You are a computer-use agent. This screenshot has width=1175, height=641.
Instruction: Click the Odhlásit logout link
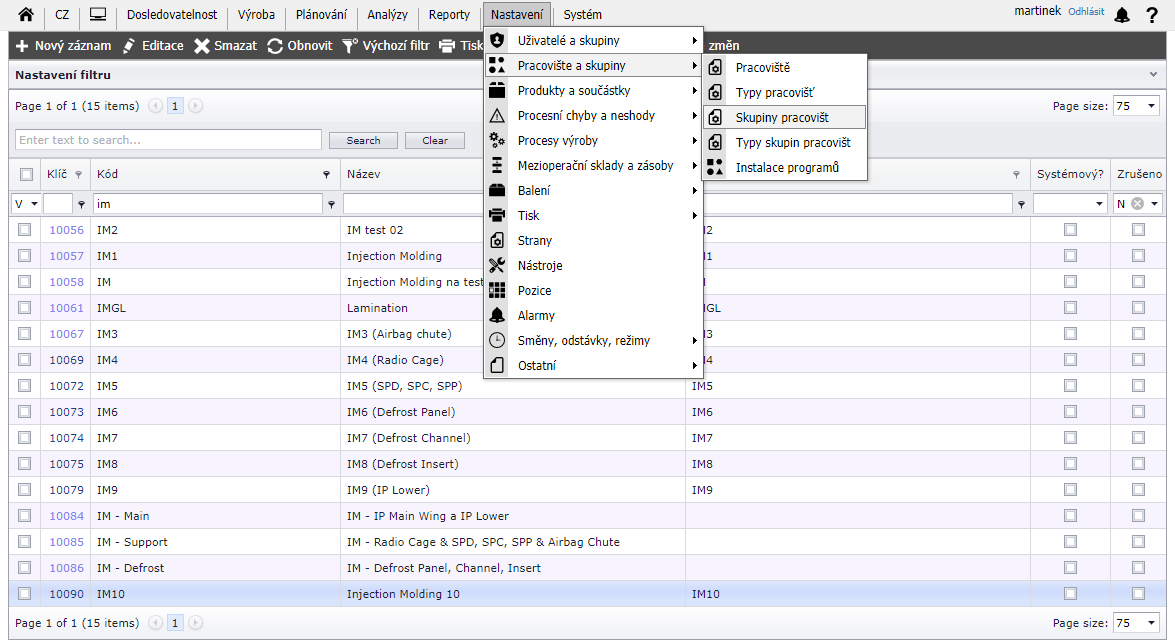(1086, 12)
